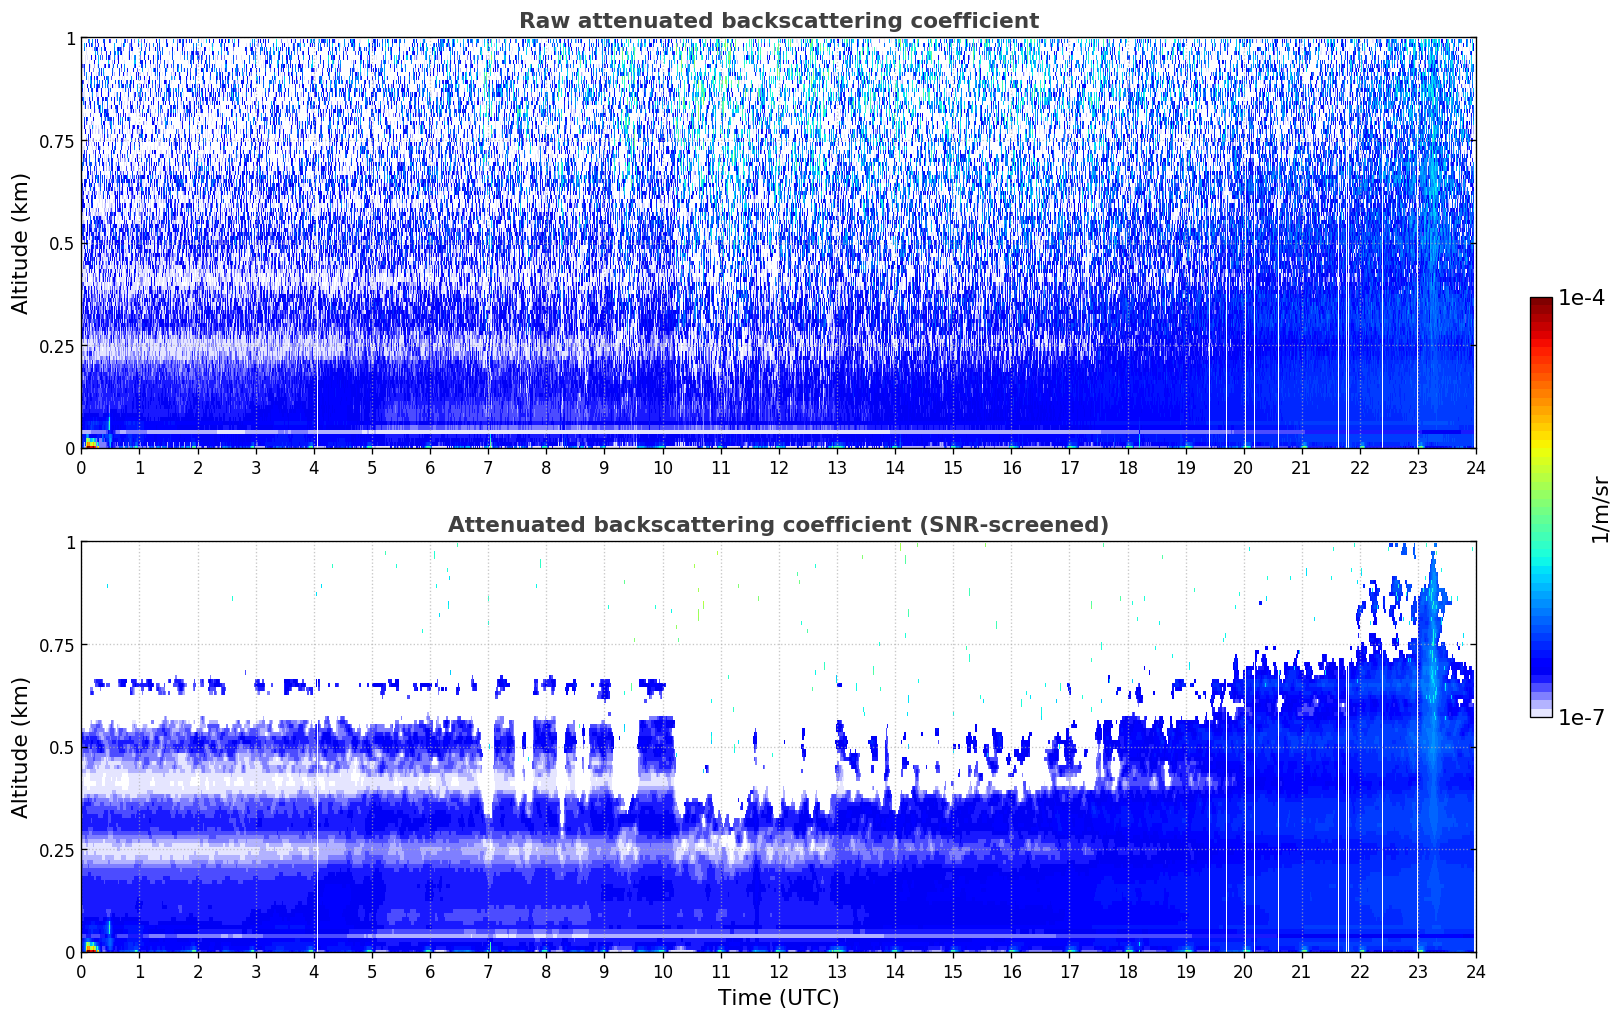This screenshot has height=1020, width=1621.
Task: Click the '23' tick on the bottom time axis
Action: point(1417,972)
